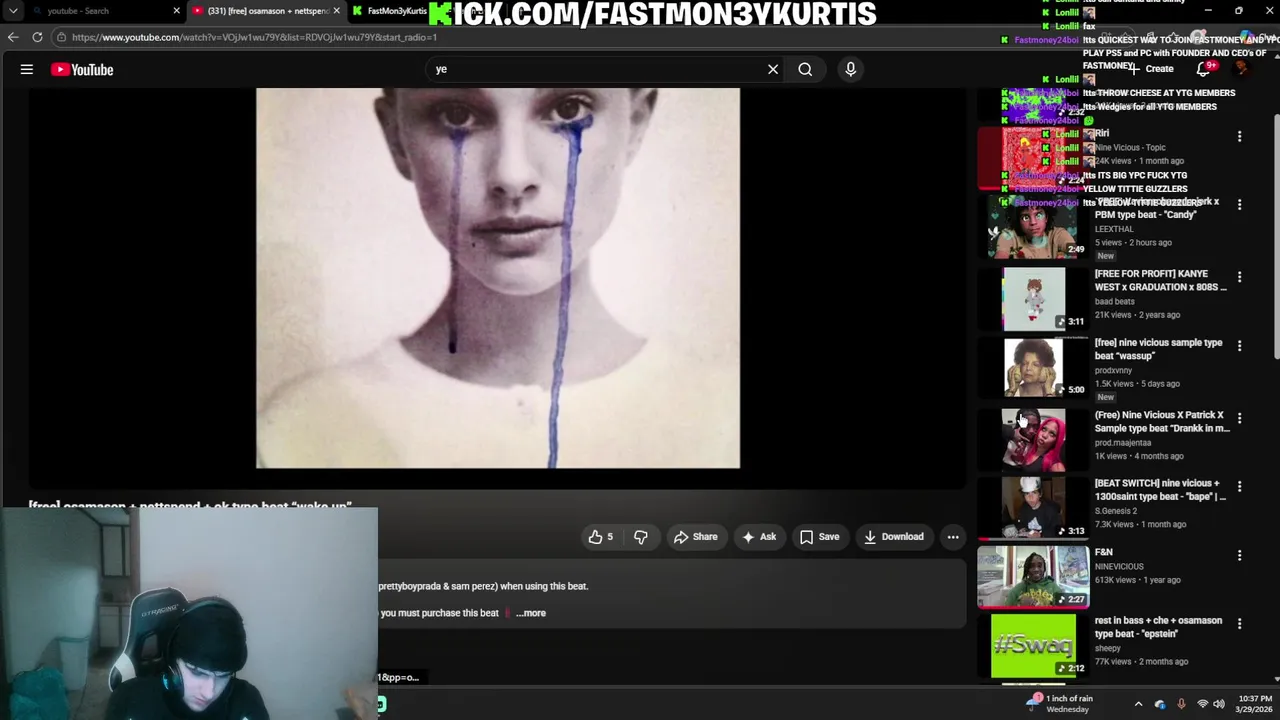Go to the YouTube home logo

click(x=82, y=69)
